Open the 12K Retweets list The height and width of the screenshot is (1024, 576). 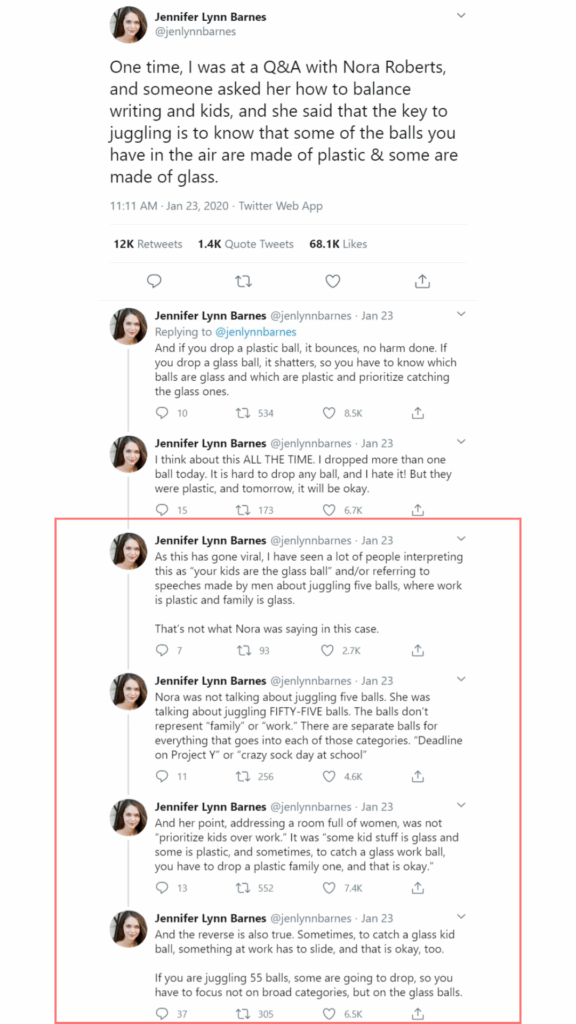tap(148, 244)
